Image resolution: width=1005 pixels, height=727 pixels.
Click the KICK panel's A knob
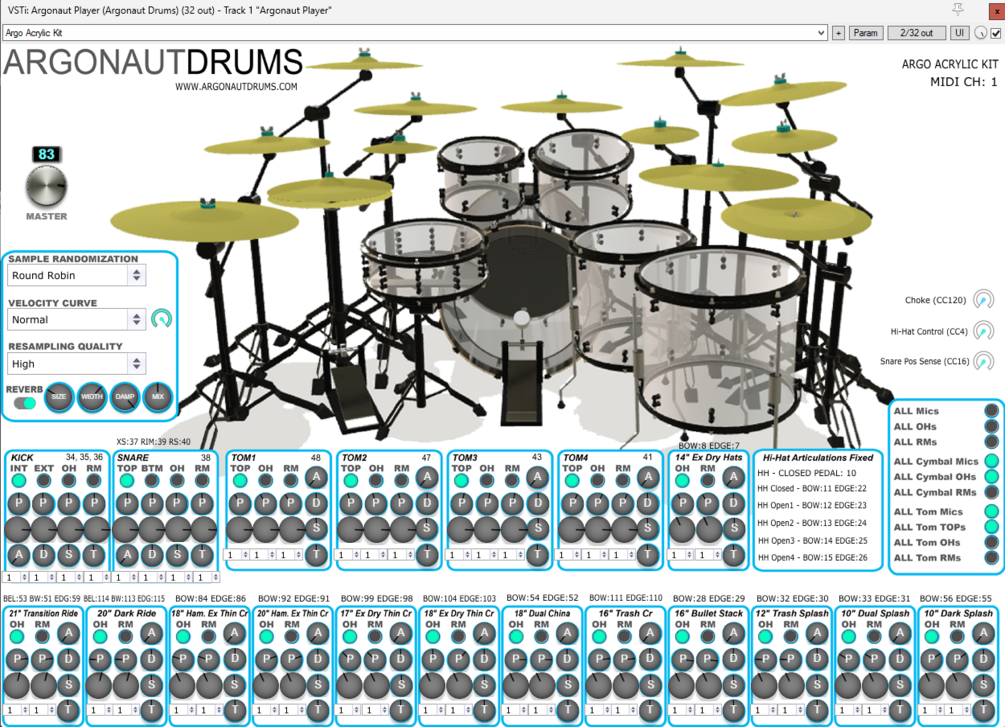point(19,555)
